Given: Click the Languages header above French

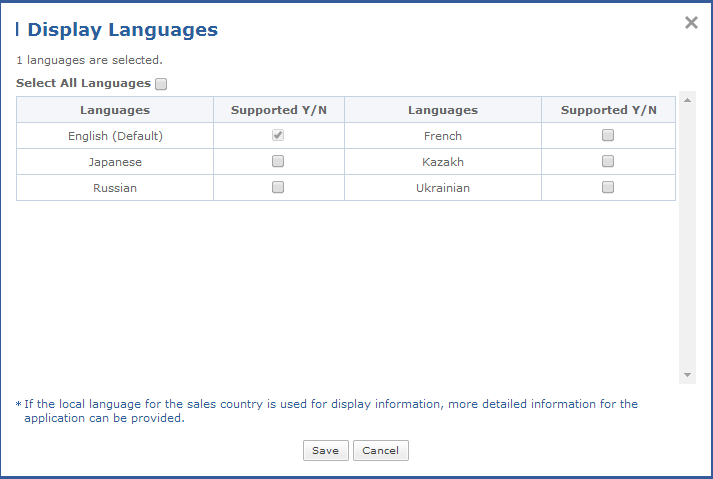Looking at the screenshot, I should click(x=443, y=110).
